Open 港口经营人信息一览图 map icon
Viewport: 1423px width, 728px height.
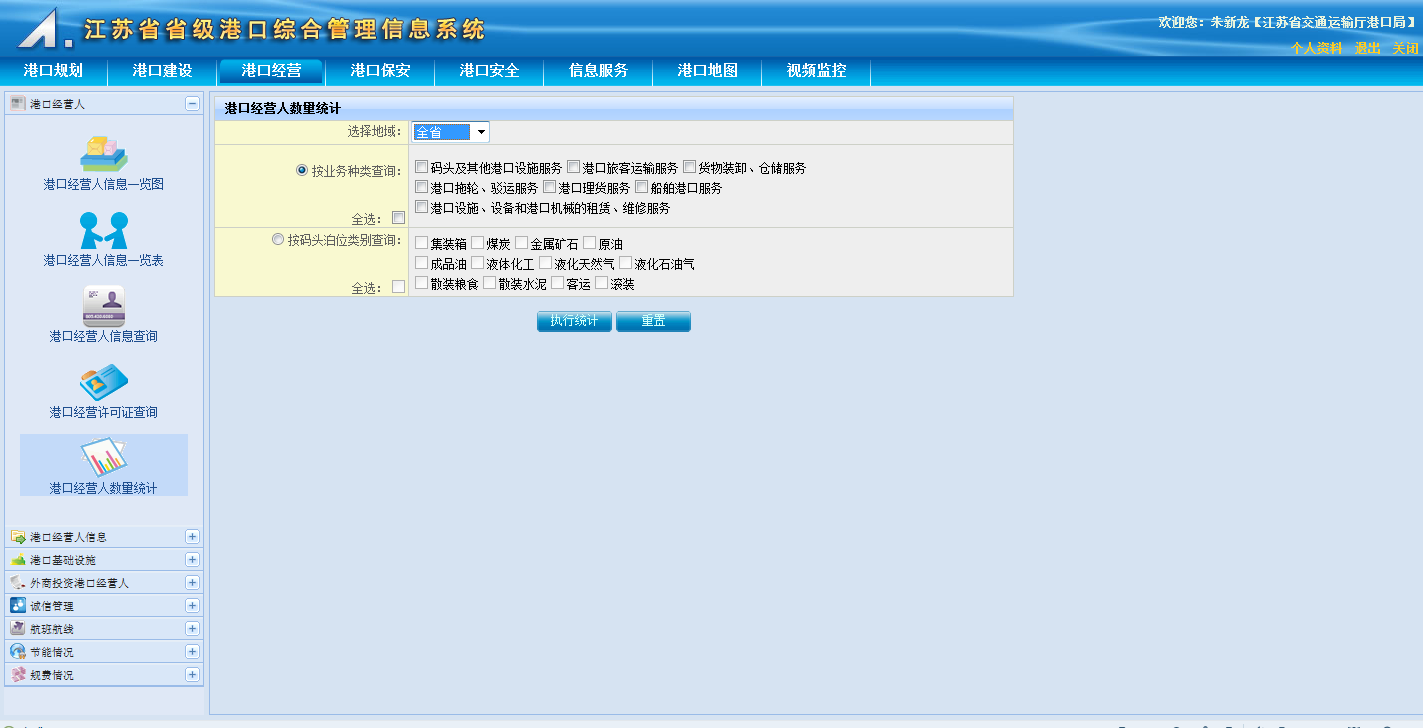pos(104,153)
